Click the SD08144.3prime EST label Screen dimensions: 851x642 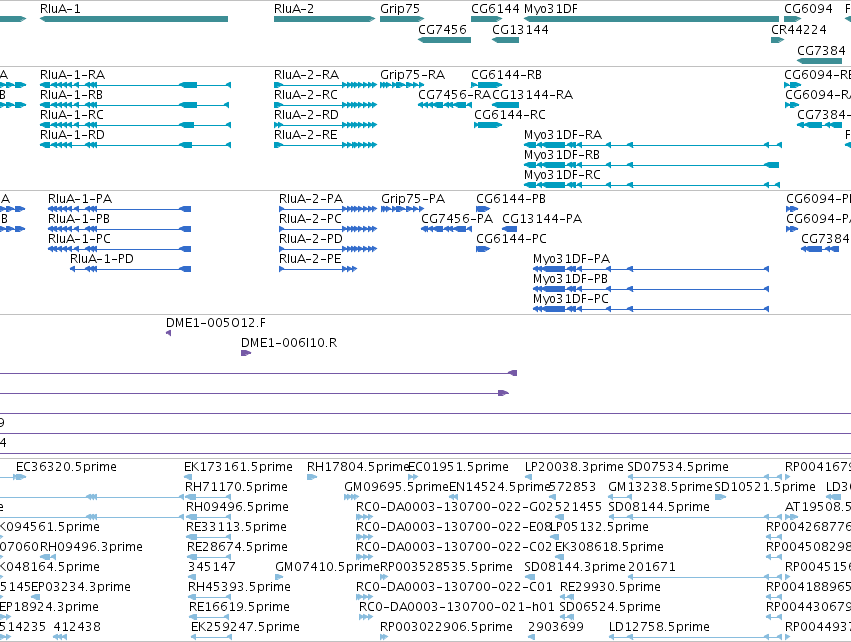(x=575, y=567)
